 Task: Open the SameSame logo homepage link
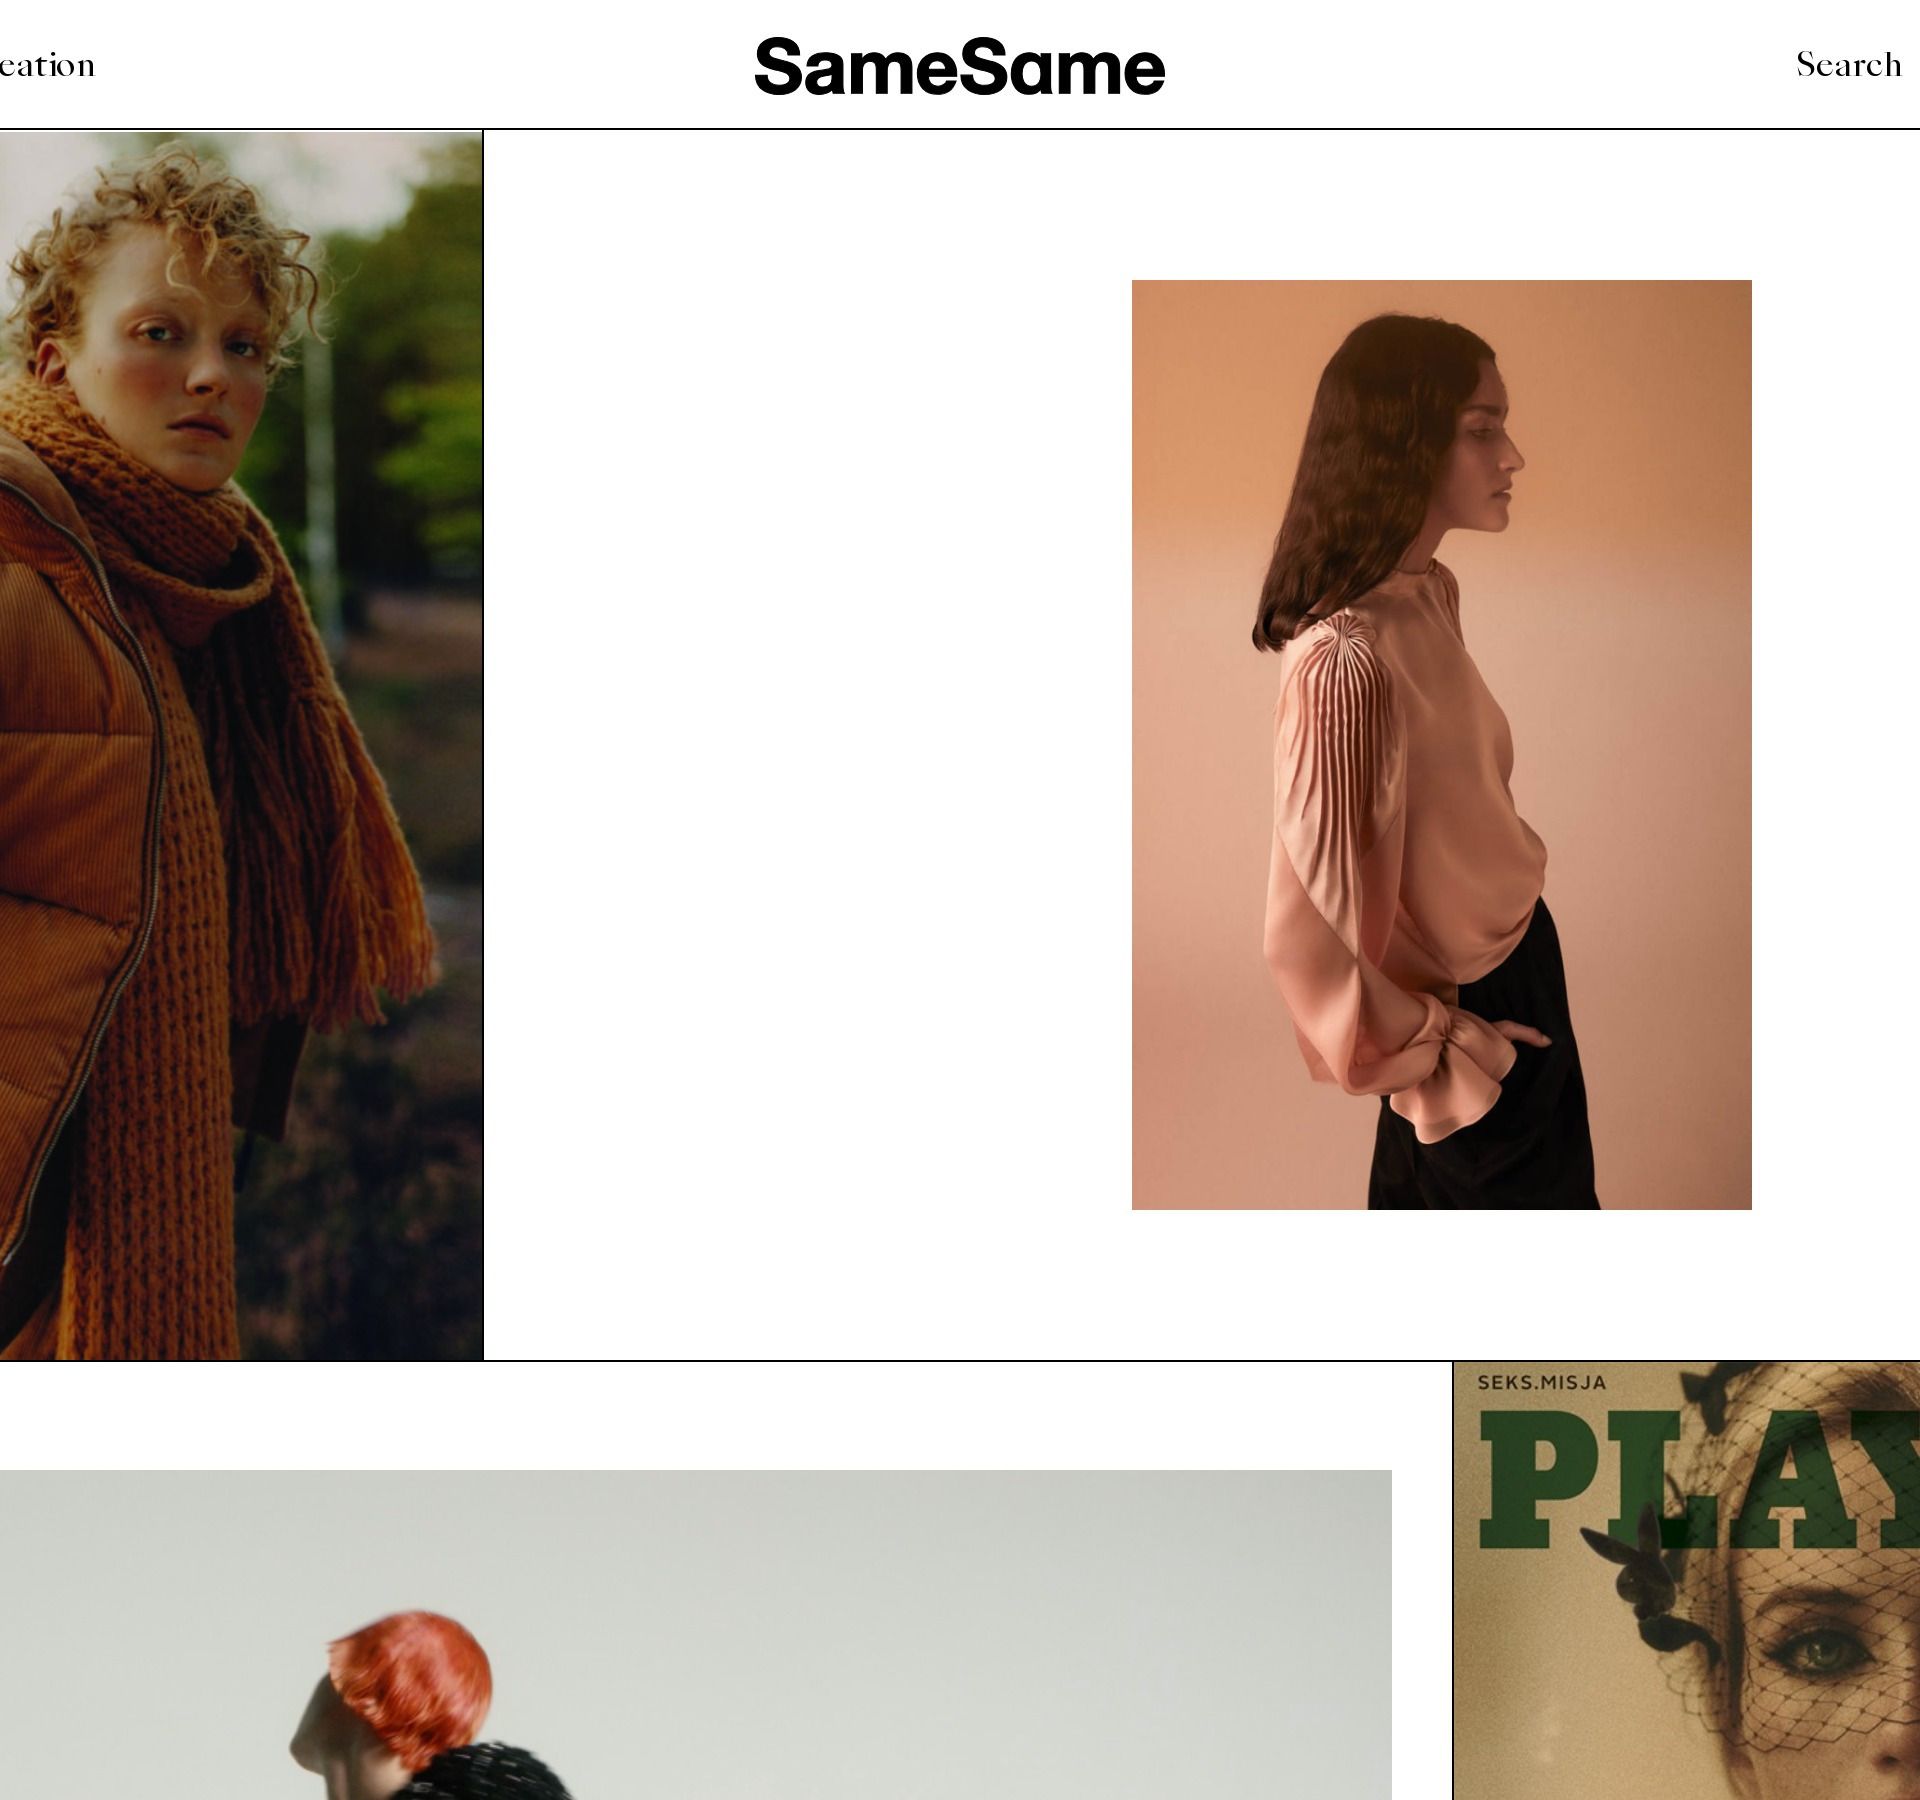click(959, 67)
